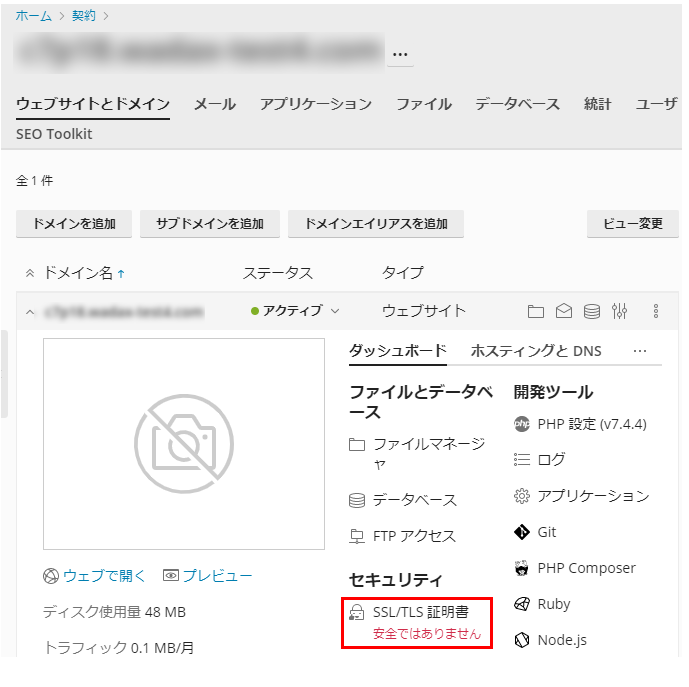The height and width of the screenshot is (687, 689).
Task: Click the プレビュー link
Action: [x=218, y=576]
